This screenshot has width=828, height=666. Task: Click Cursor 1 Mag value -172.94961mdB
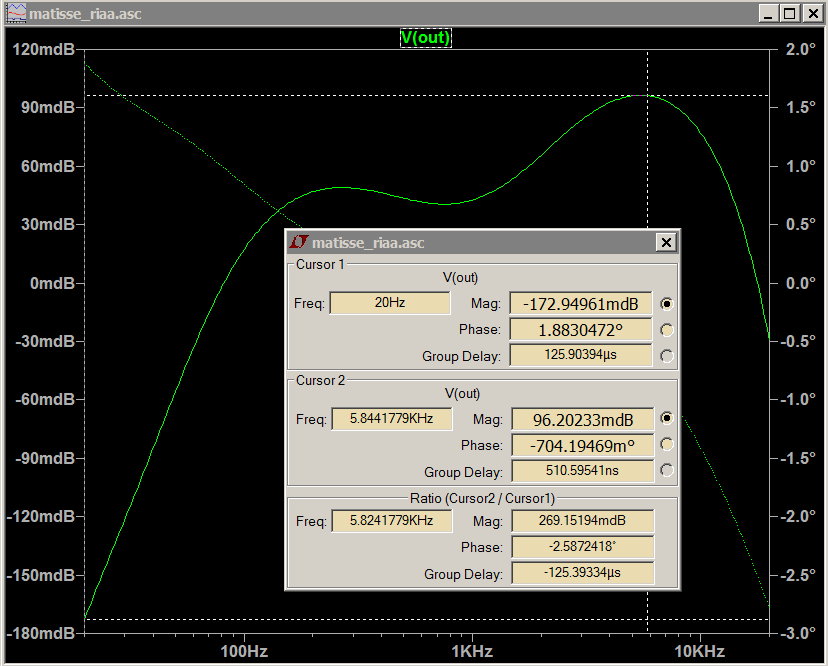581,303
